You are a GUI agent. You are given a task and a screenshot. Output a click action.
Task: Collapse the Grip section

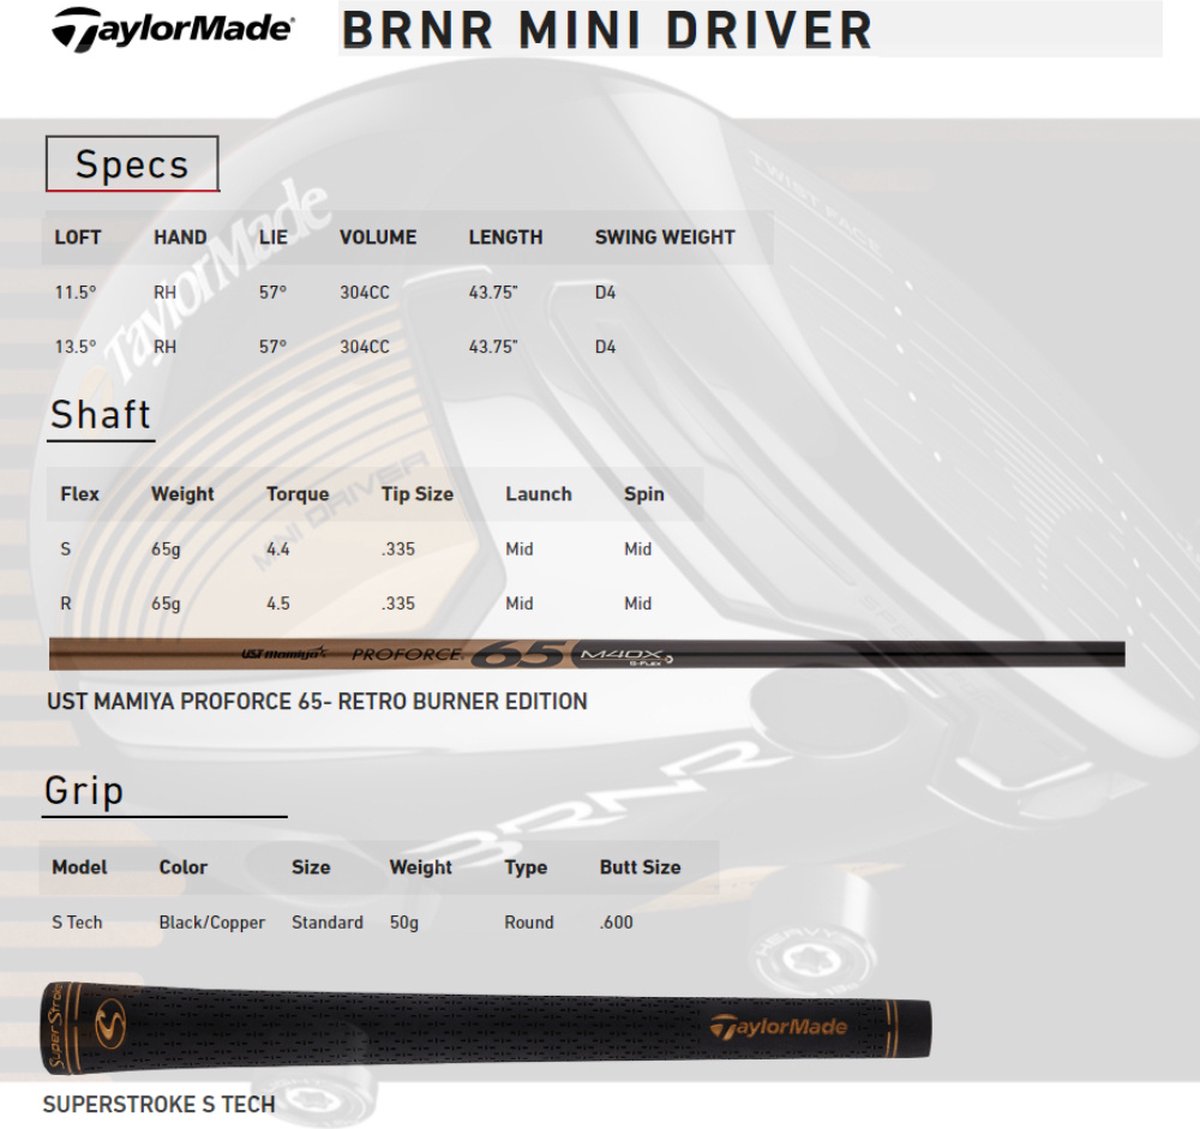pyautogui.click(x=86, y=791)
